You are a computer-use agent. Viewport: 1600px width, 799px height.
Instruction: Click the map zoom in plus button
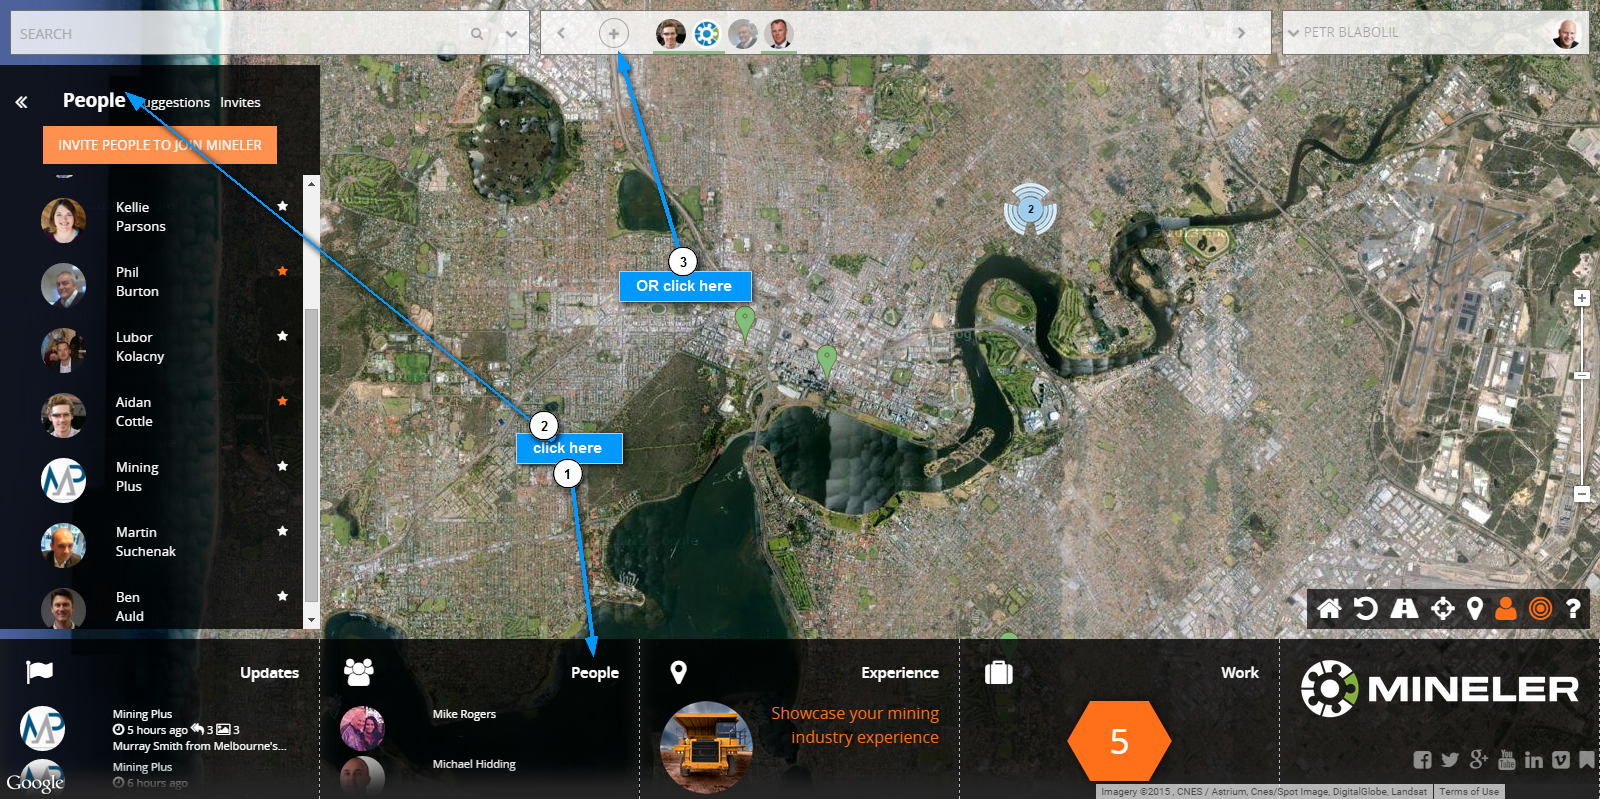pos(1582,298)
